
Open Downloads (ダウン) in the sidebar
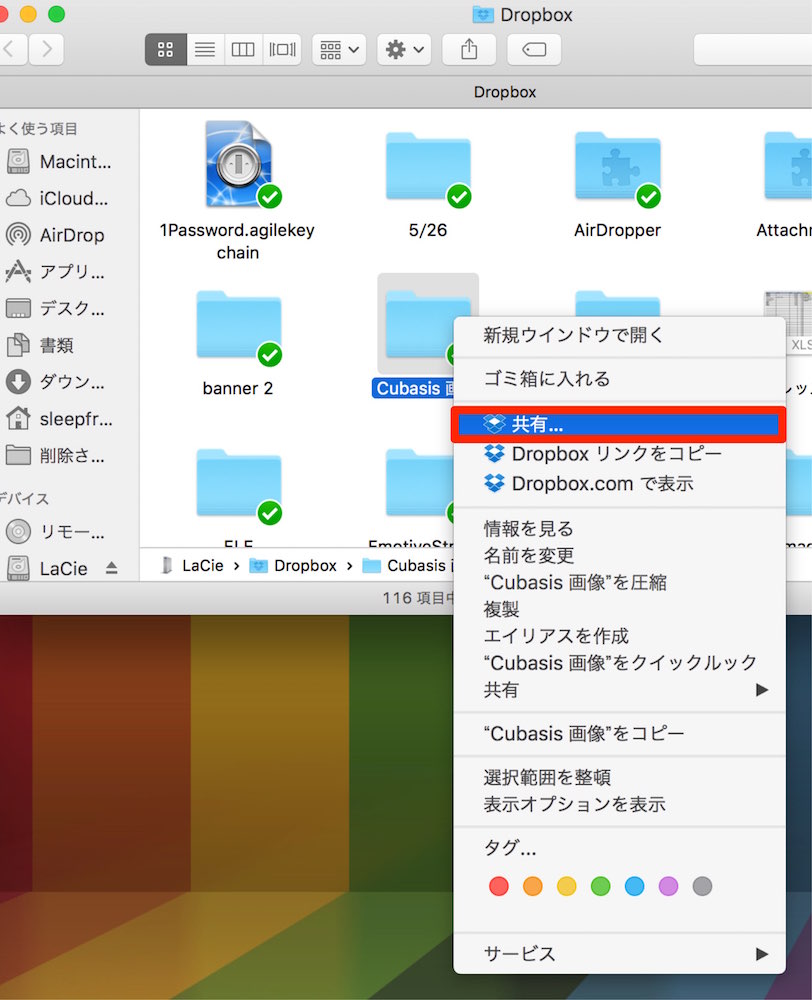click(55, 382)
